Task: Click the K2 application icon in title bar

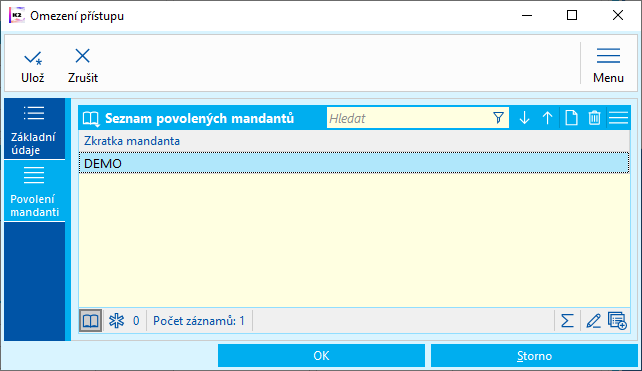Action: tap(17, 15)
